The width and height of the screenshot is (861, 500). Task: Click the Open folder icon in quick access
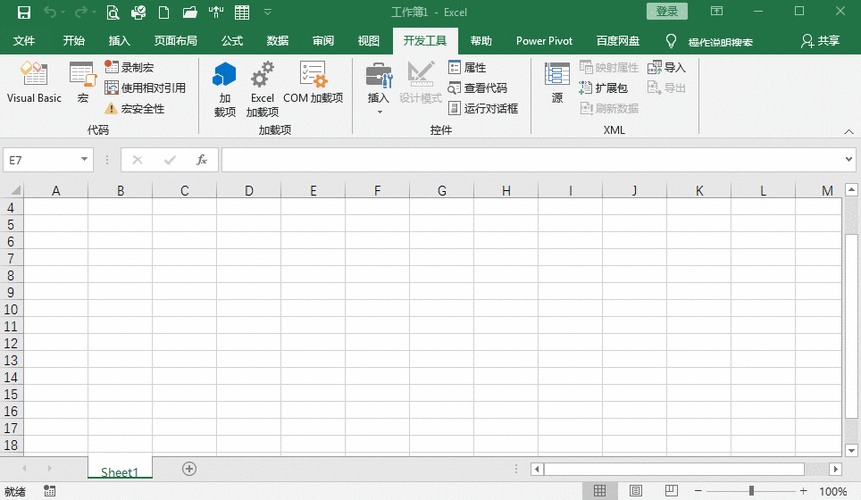click(x=190, y=12)
